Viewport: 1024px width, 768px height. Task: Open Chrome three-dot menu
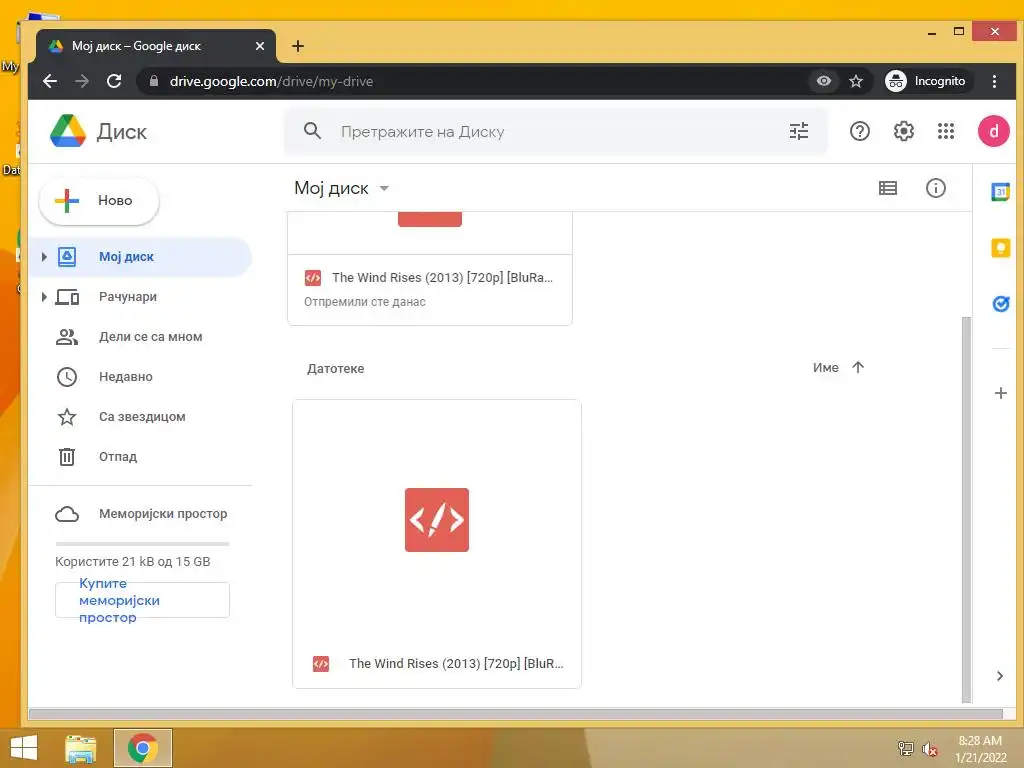(994, 81)
